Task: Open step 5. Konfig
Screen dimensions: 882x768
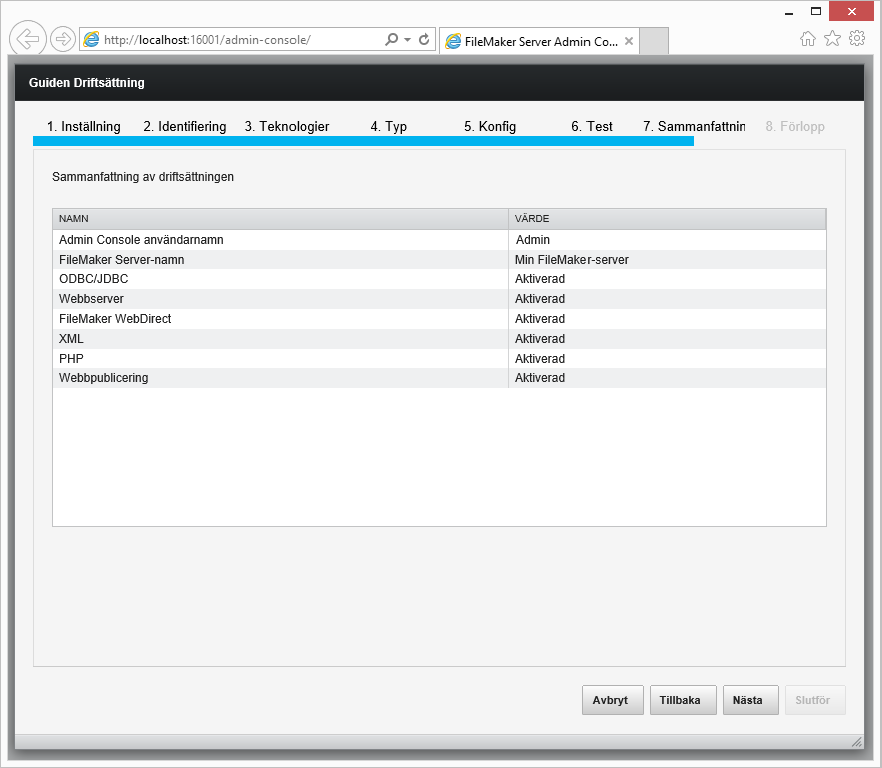Action: point(490,127)
